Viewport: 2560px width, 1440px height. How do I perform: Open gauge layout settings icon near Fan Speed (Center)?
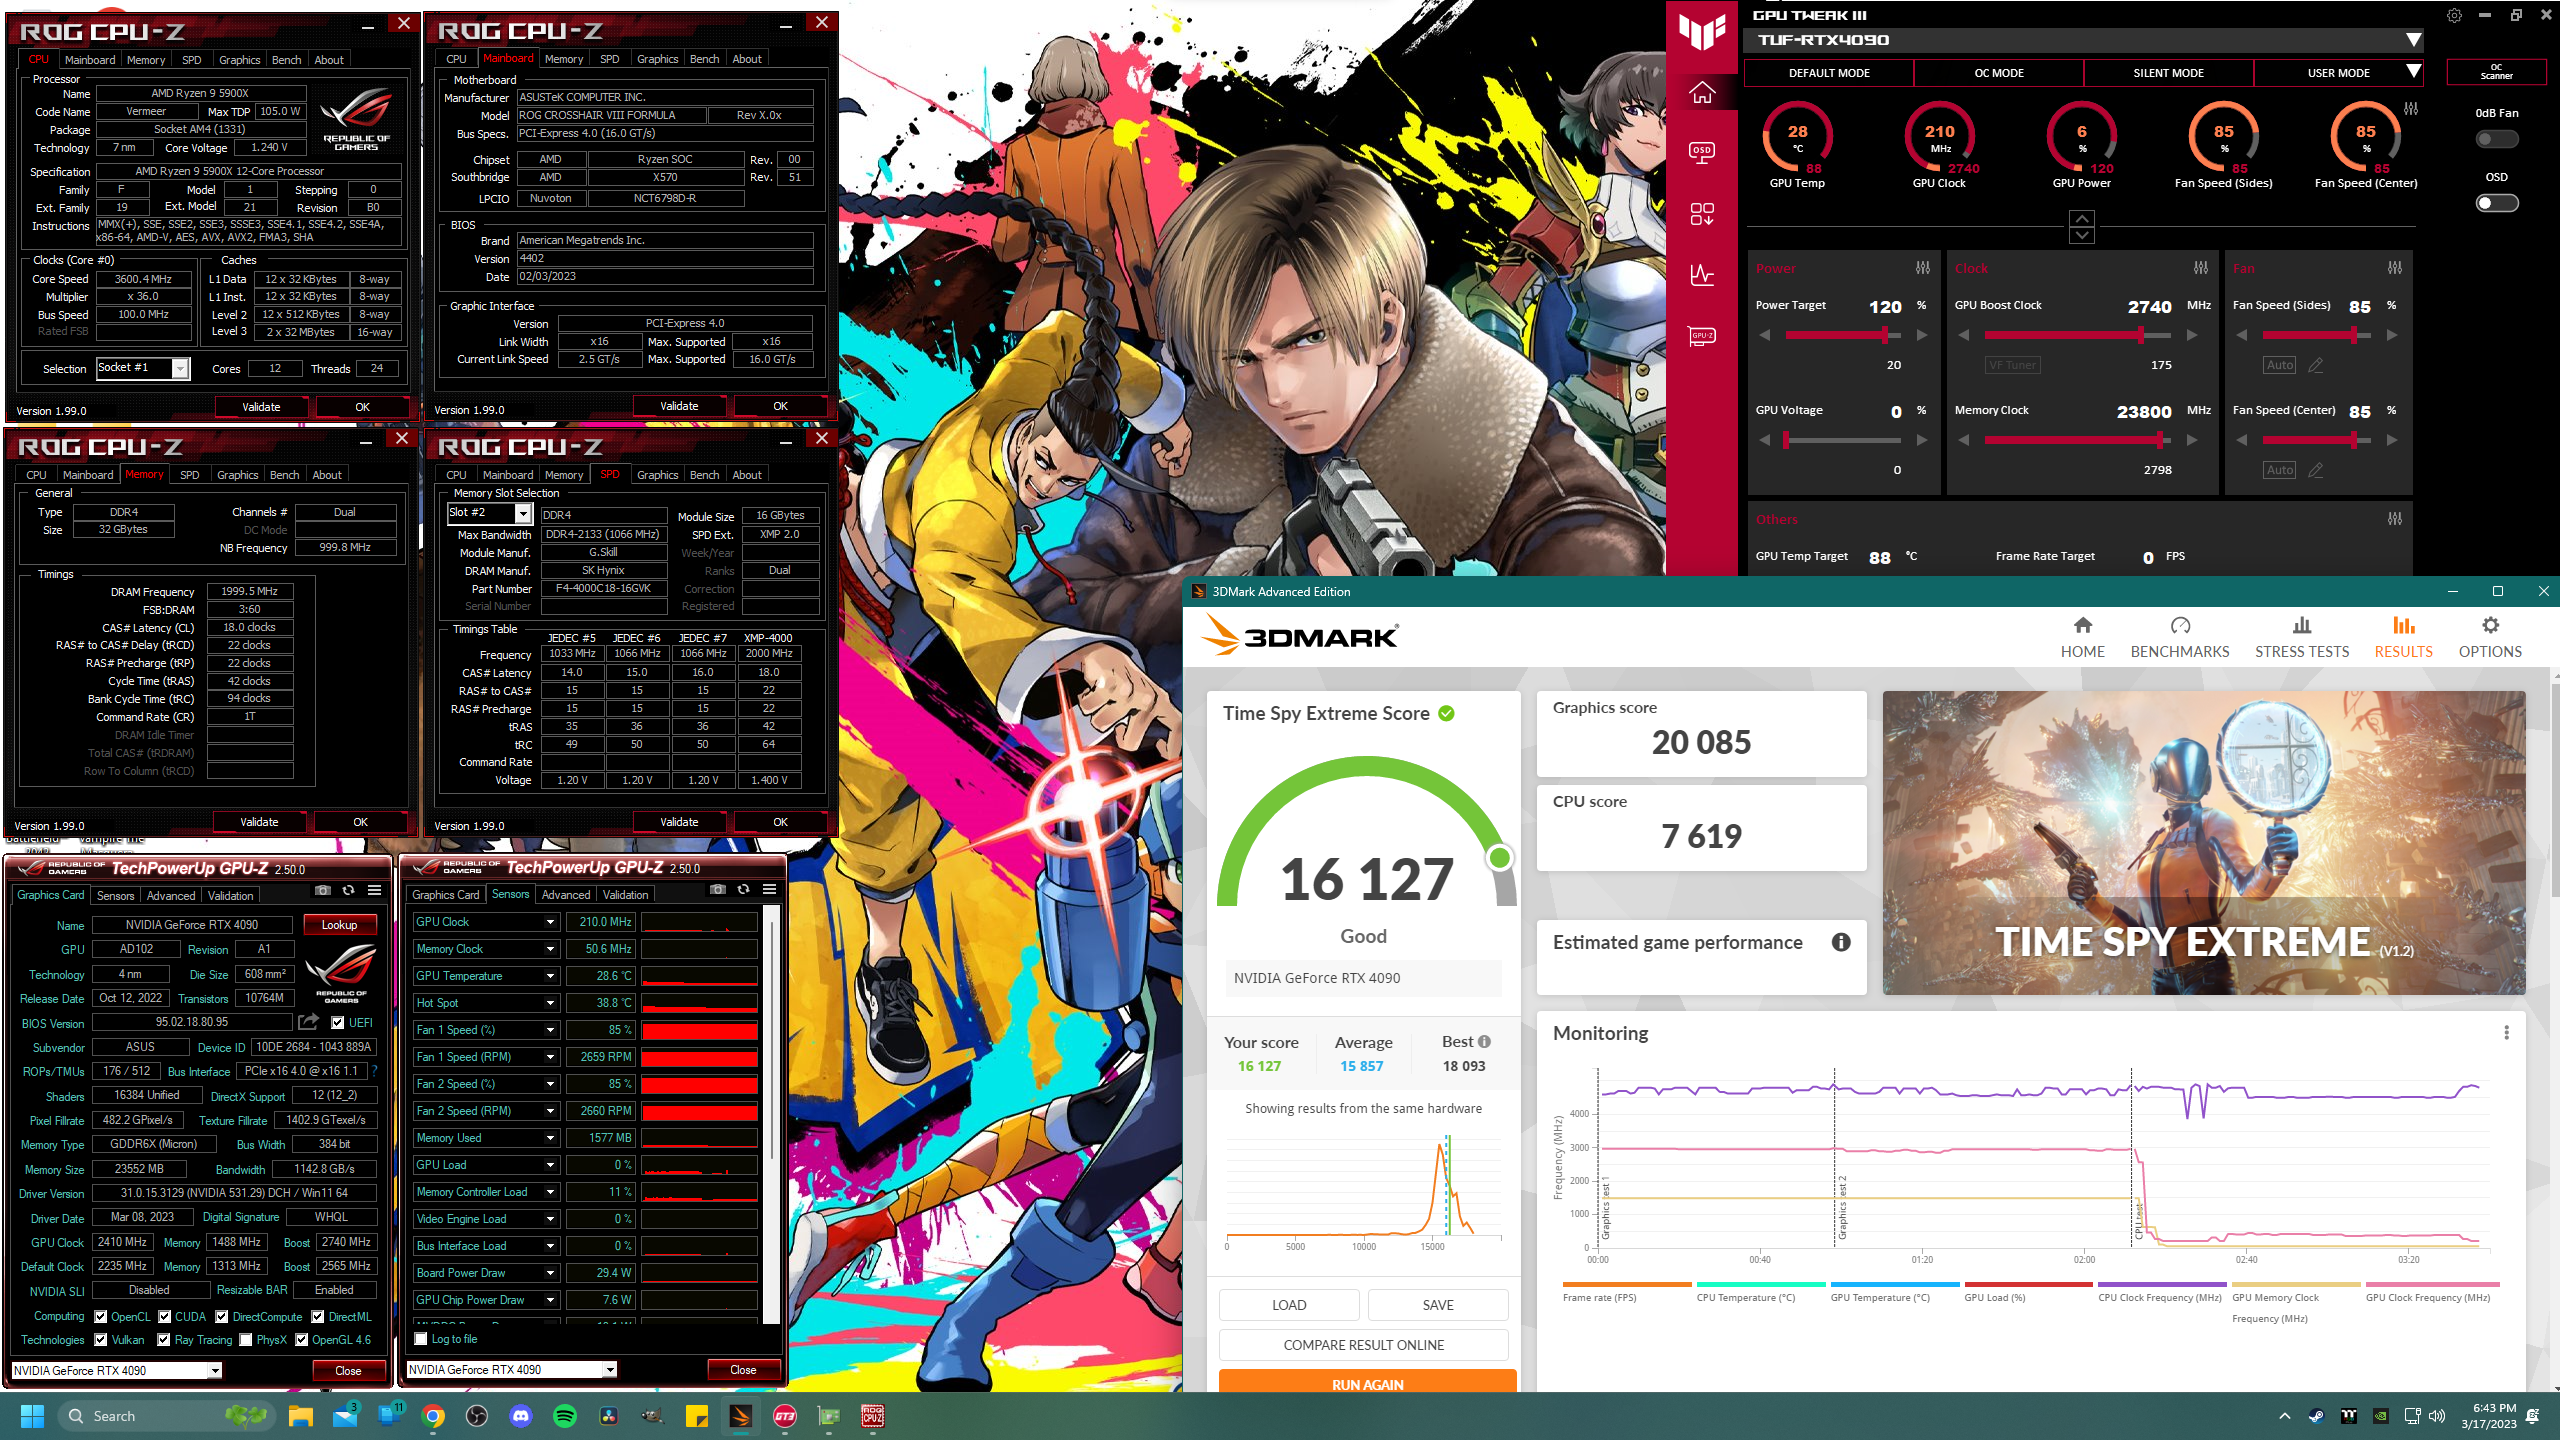(x=2411, y=109)
